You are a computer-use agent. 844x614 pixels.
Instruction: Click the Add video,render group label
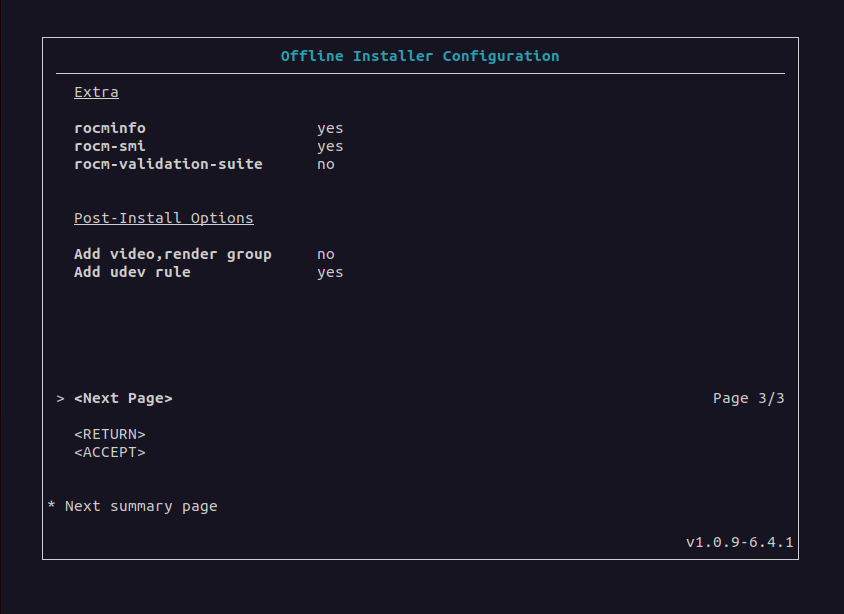tap(173, 254)
